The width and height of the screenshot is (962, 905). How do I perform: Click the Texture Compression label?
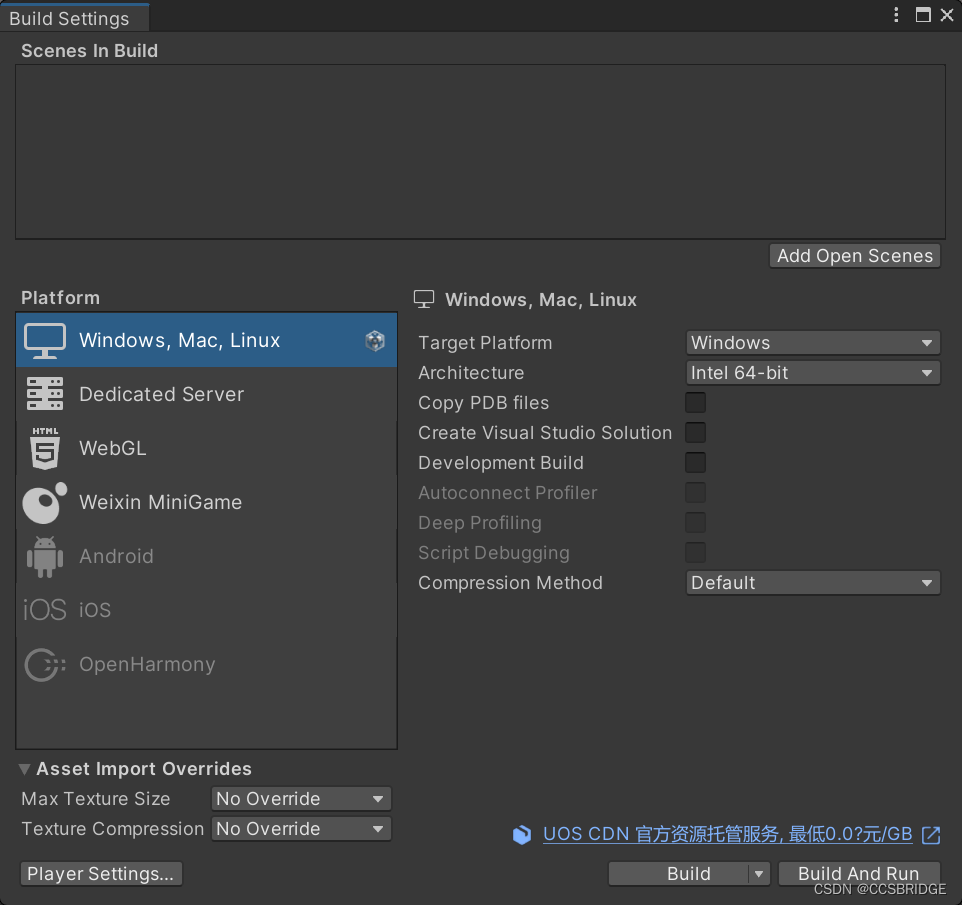point(113,829)
